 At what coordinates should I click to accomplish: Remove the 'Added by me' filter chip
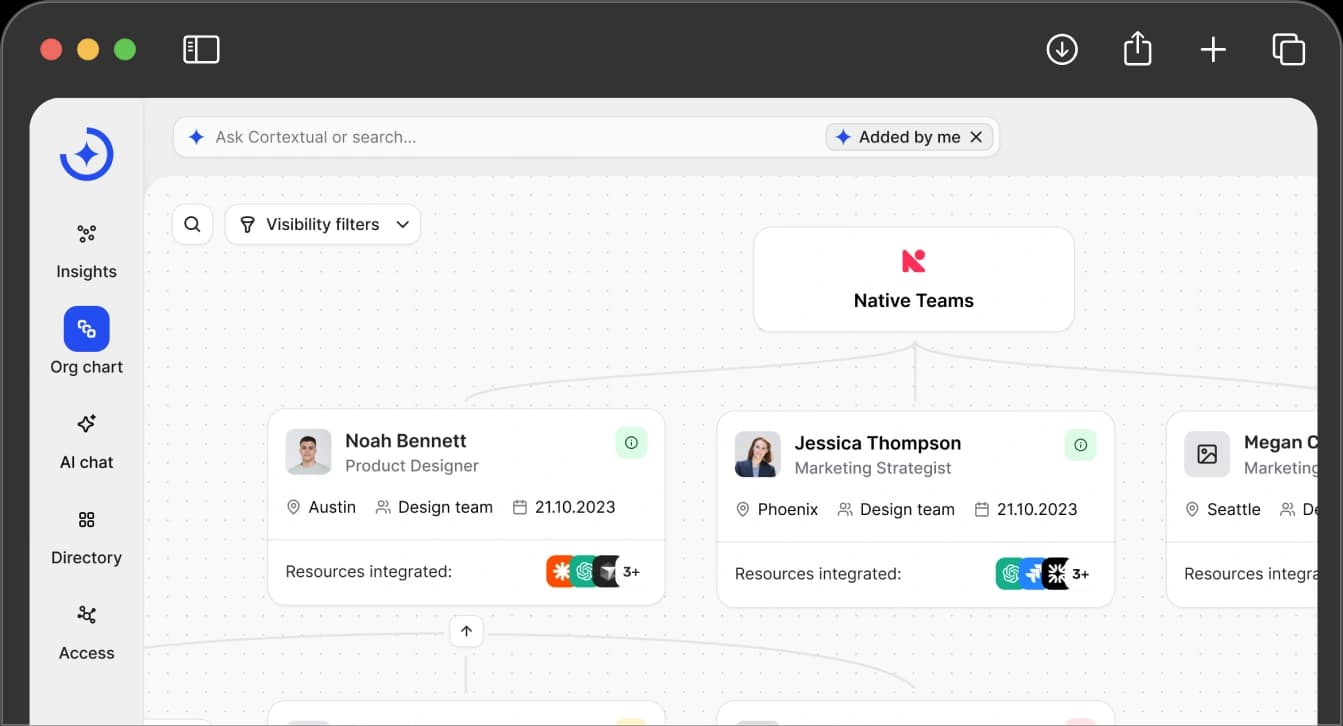(x=976, y=137)
